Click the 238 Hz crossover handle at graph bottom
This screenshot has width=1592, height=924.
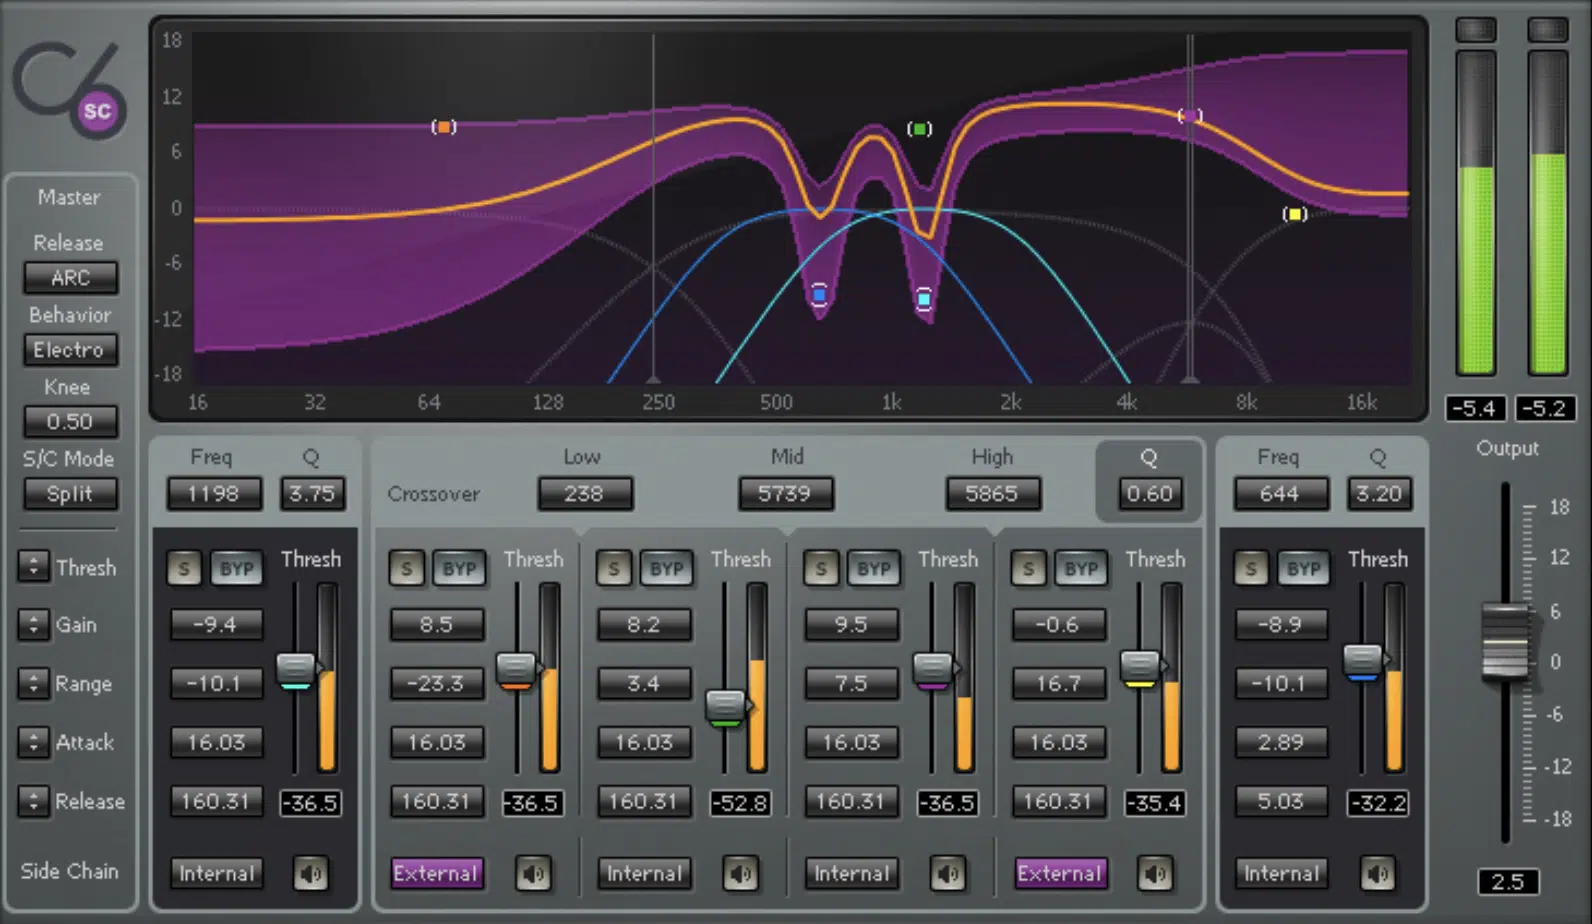[x=653, y=380]
